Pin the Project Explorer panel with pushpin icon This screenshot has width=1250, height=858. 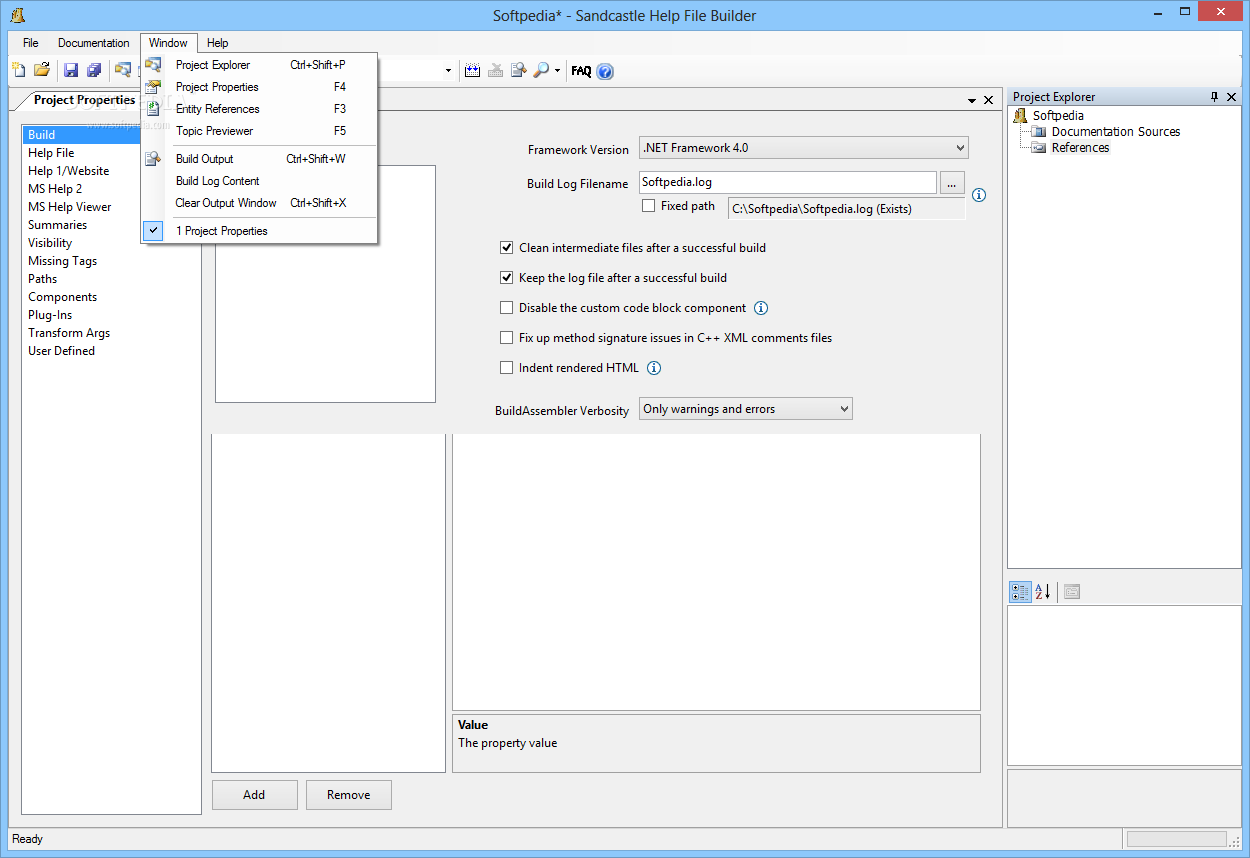[1215, 97]
